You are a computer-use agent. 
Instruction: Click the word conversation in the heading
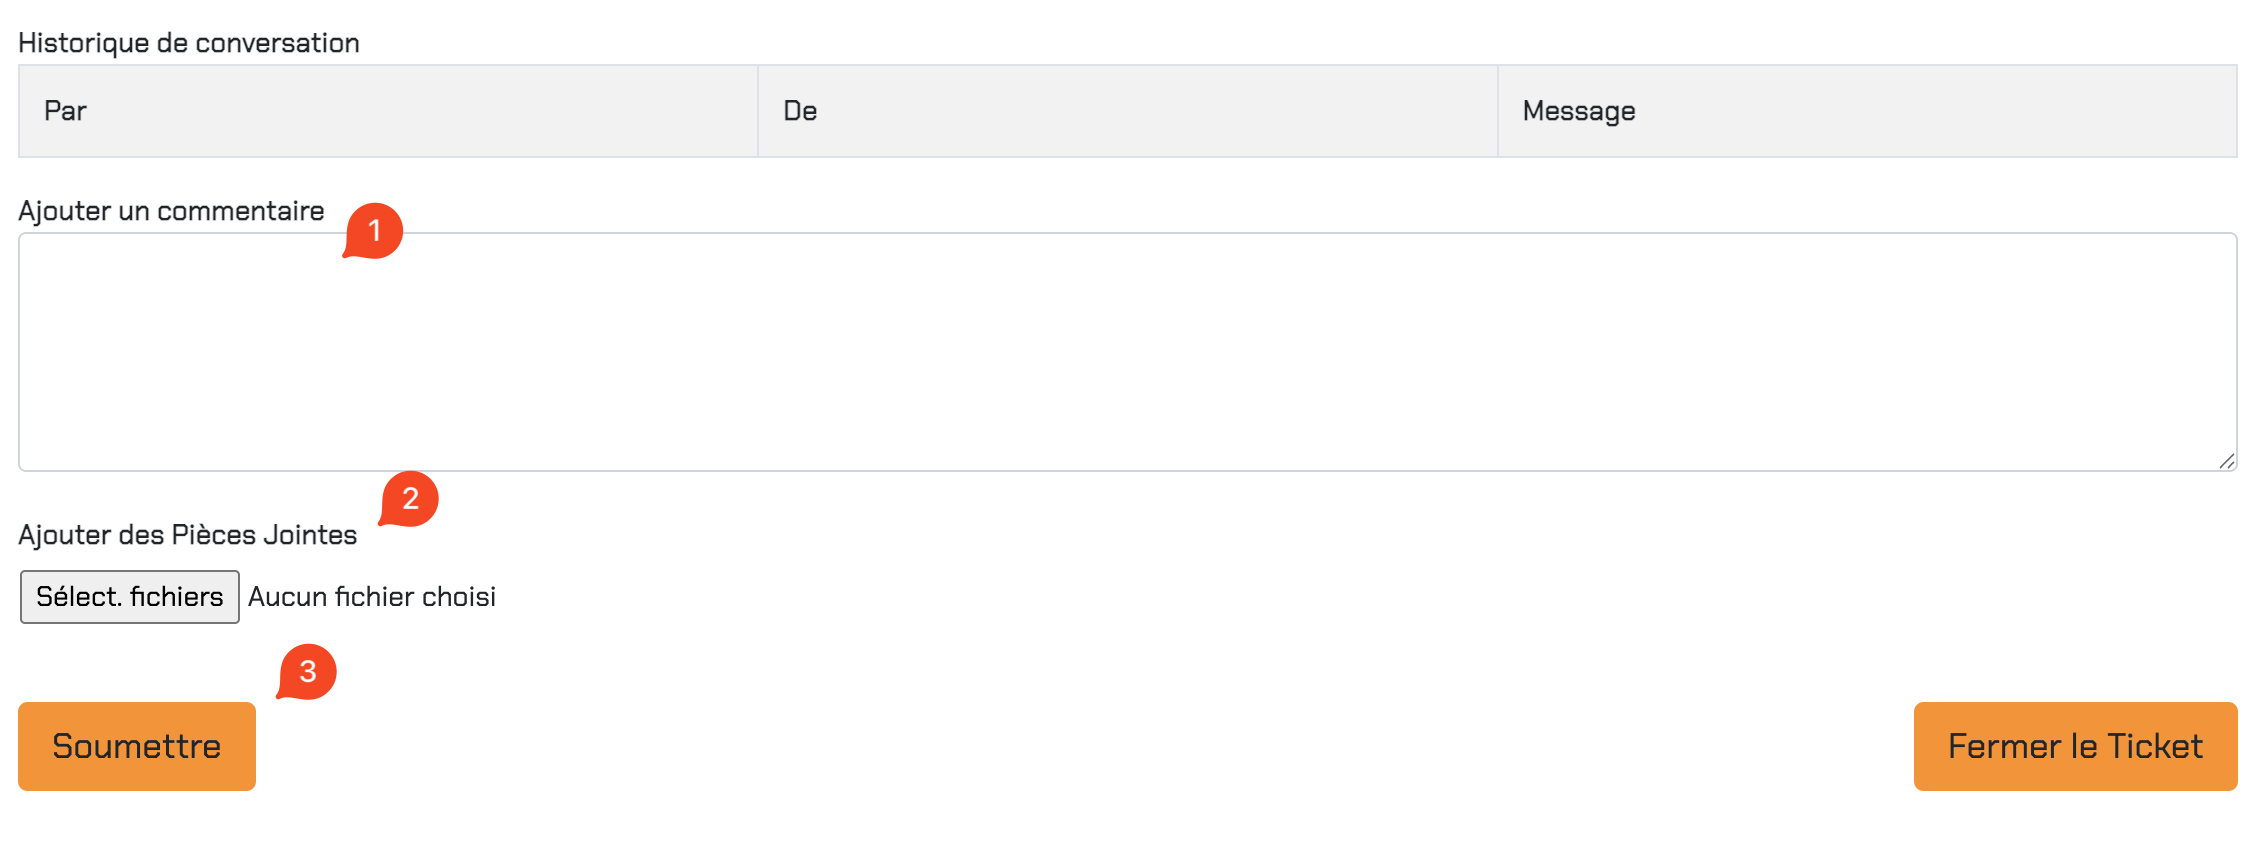click(277, 43)
